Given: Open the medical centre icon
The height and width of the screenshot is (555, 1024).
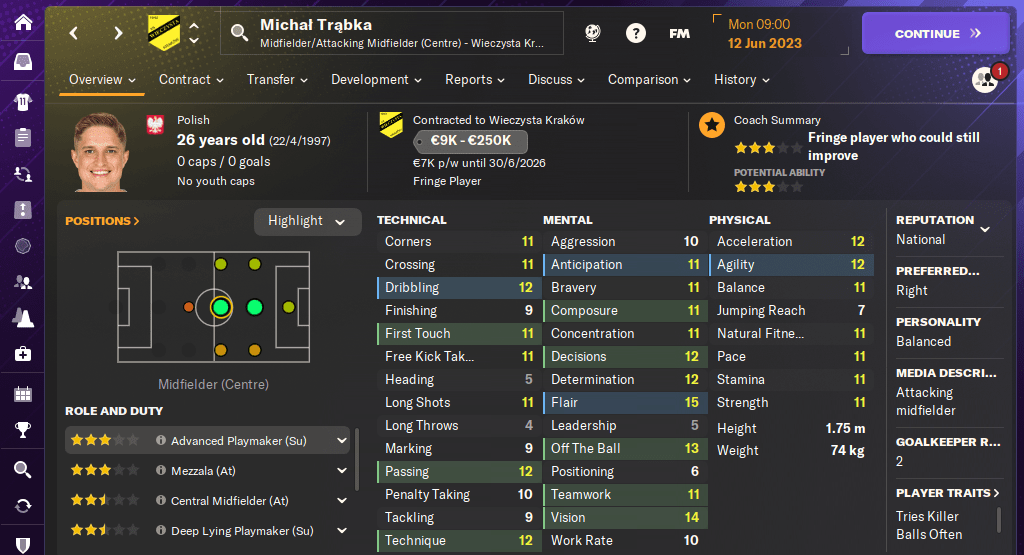Looking at the screenshot, I should 22,354.
